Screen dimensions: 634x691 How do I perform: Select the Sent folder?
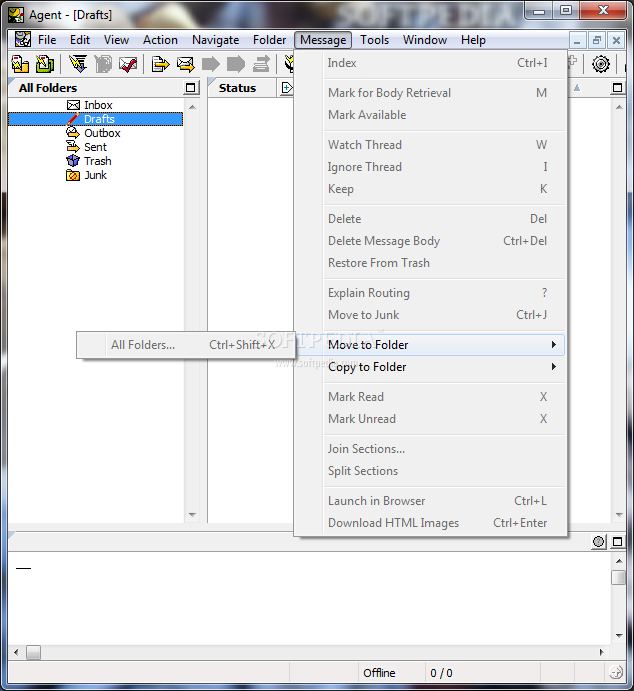pos(95,147)
